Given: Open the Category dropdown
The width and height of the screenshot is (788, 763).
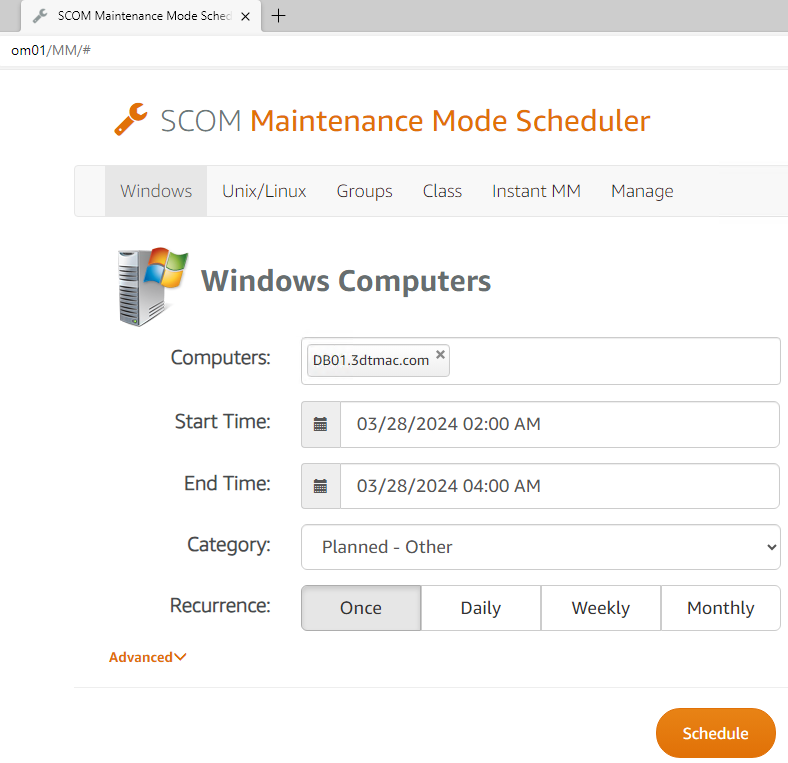Looking at the screenshot, I should point(541,547).
